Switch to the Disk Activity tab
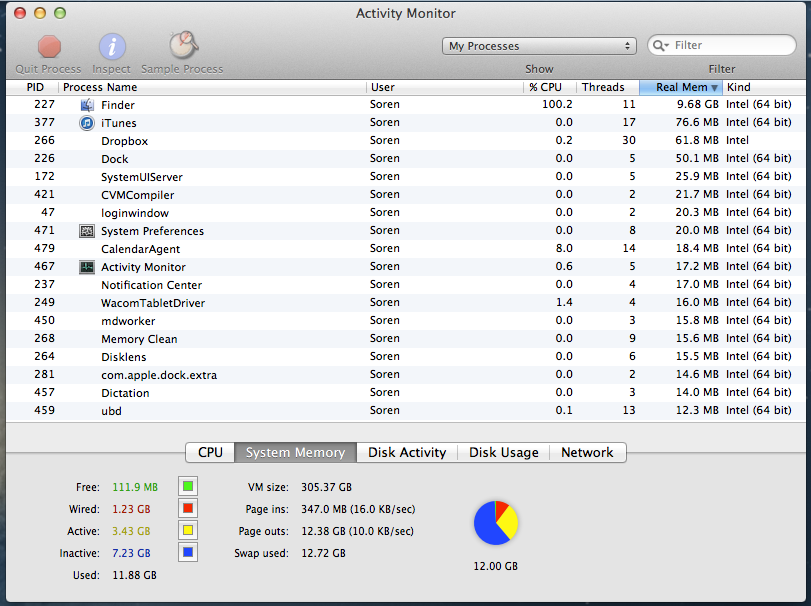Screen dimensions: 811x606 click(407, 452)
